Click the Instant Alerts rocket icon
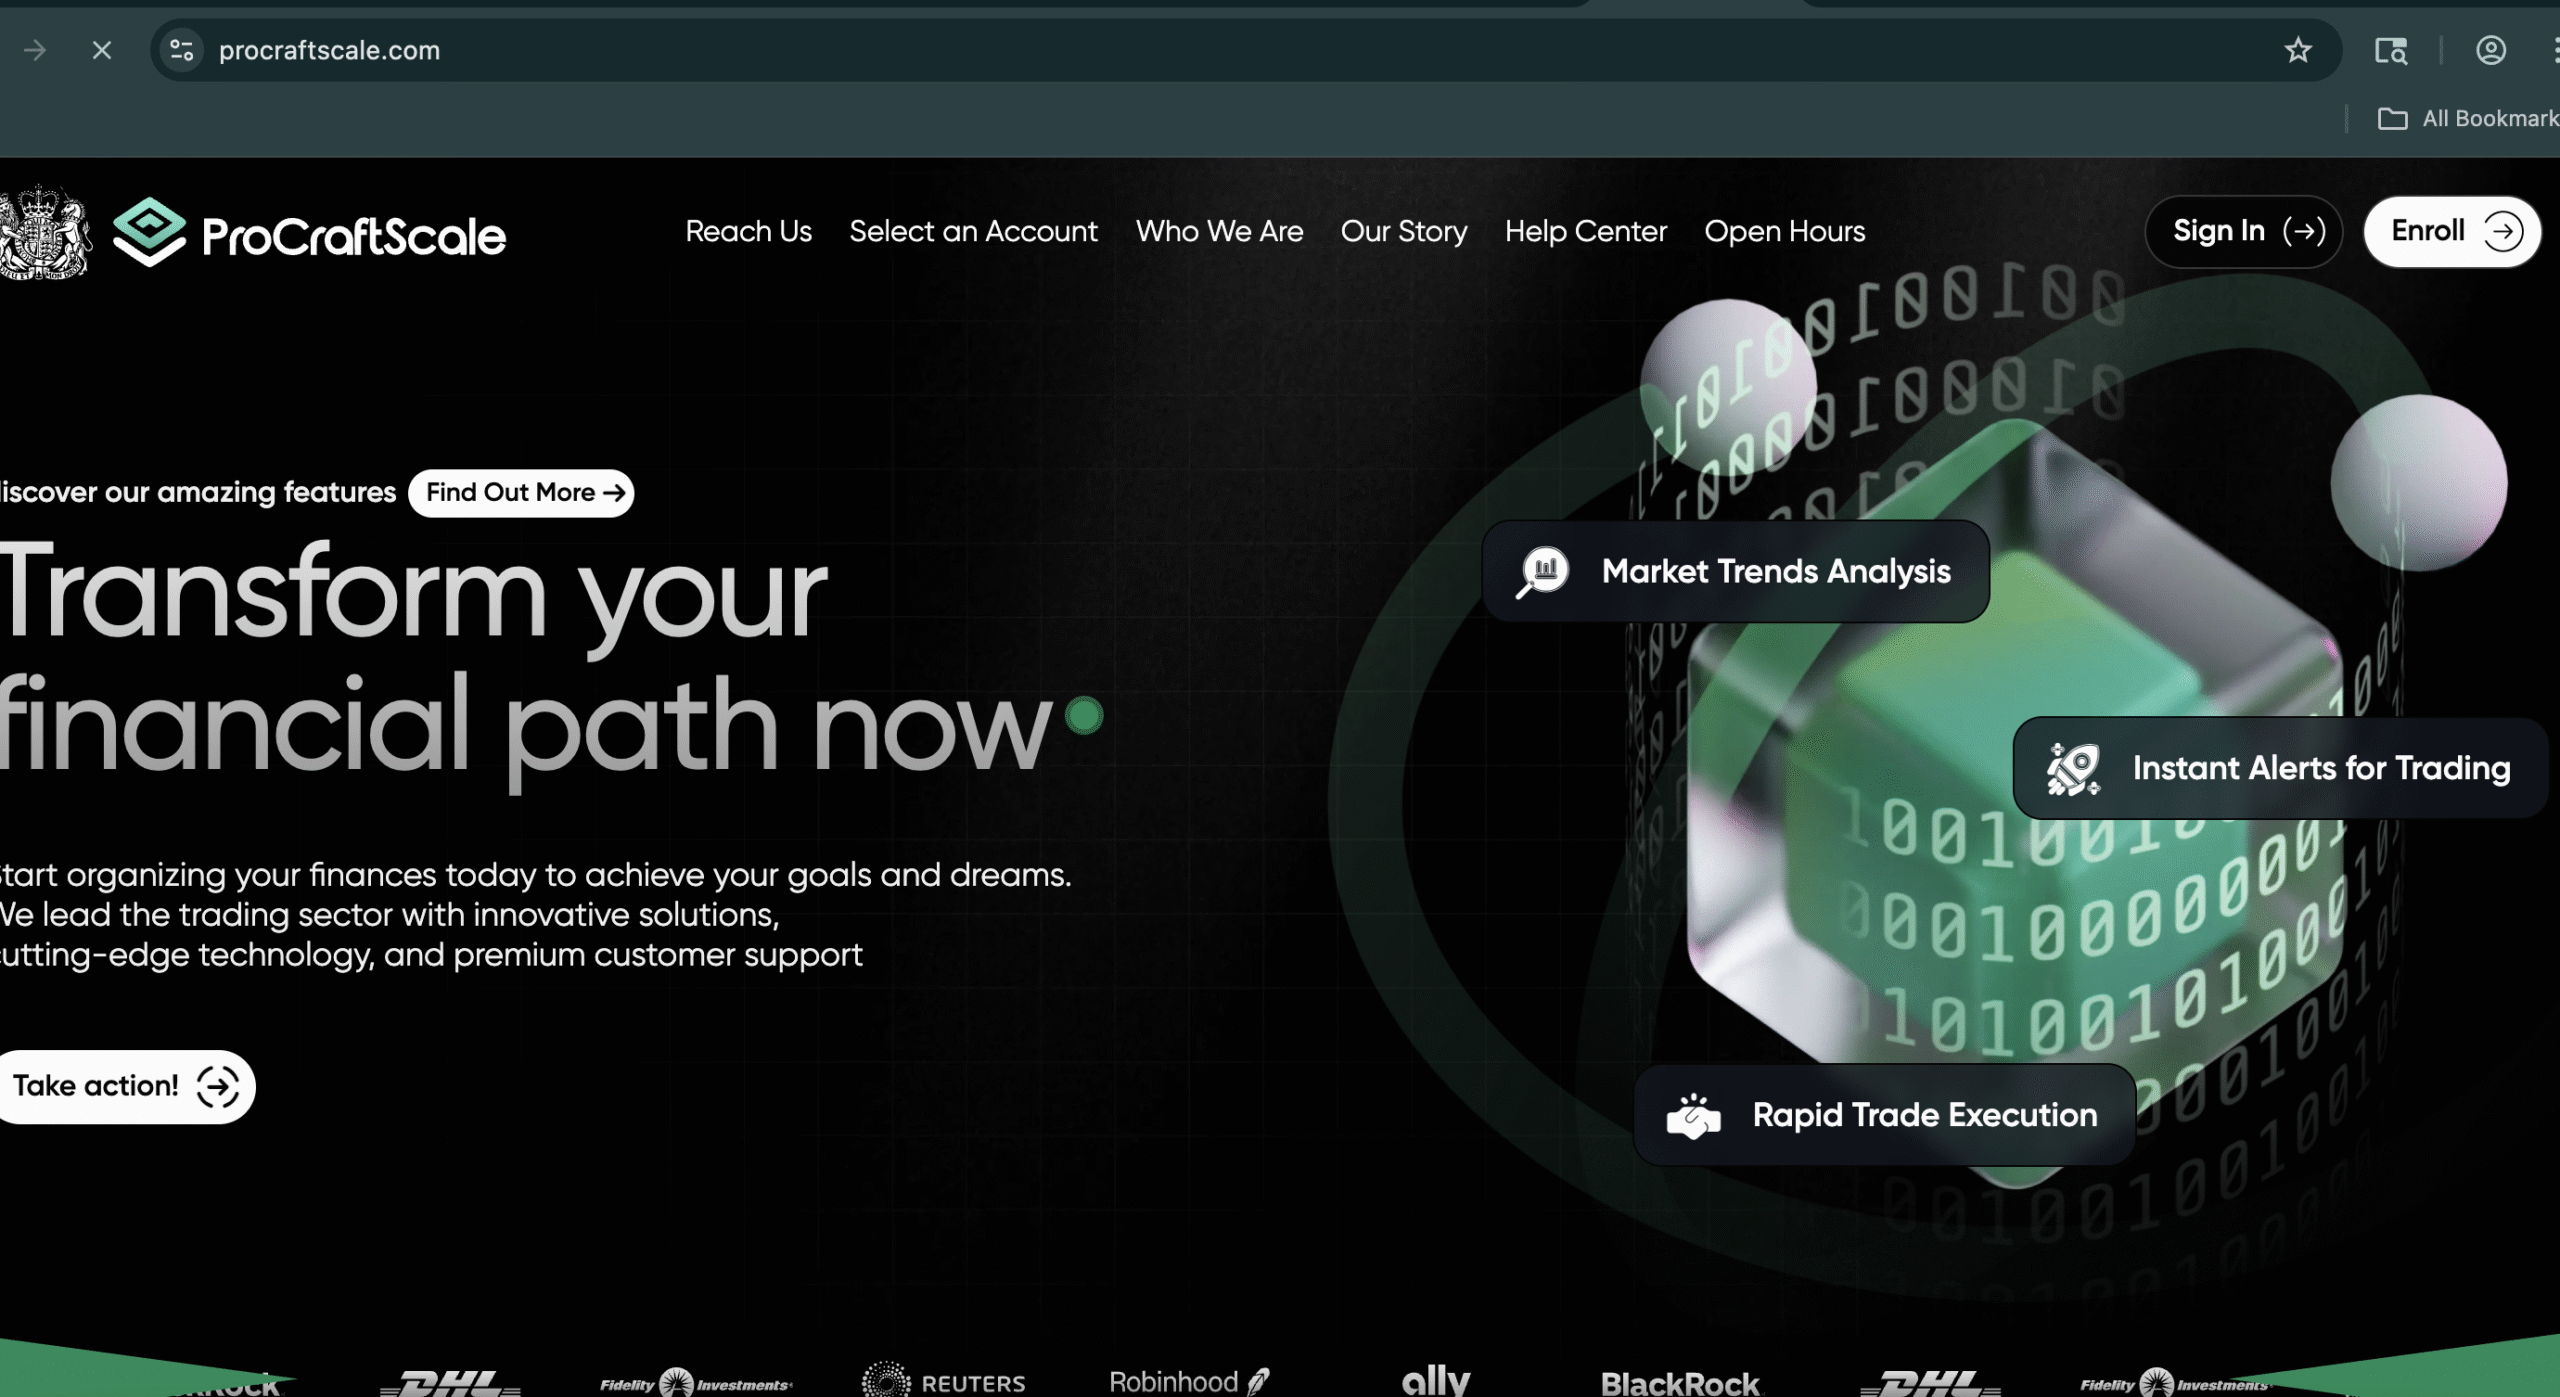 pyautogui.click(x=2073, y=768)
